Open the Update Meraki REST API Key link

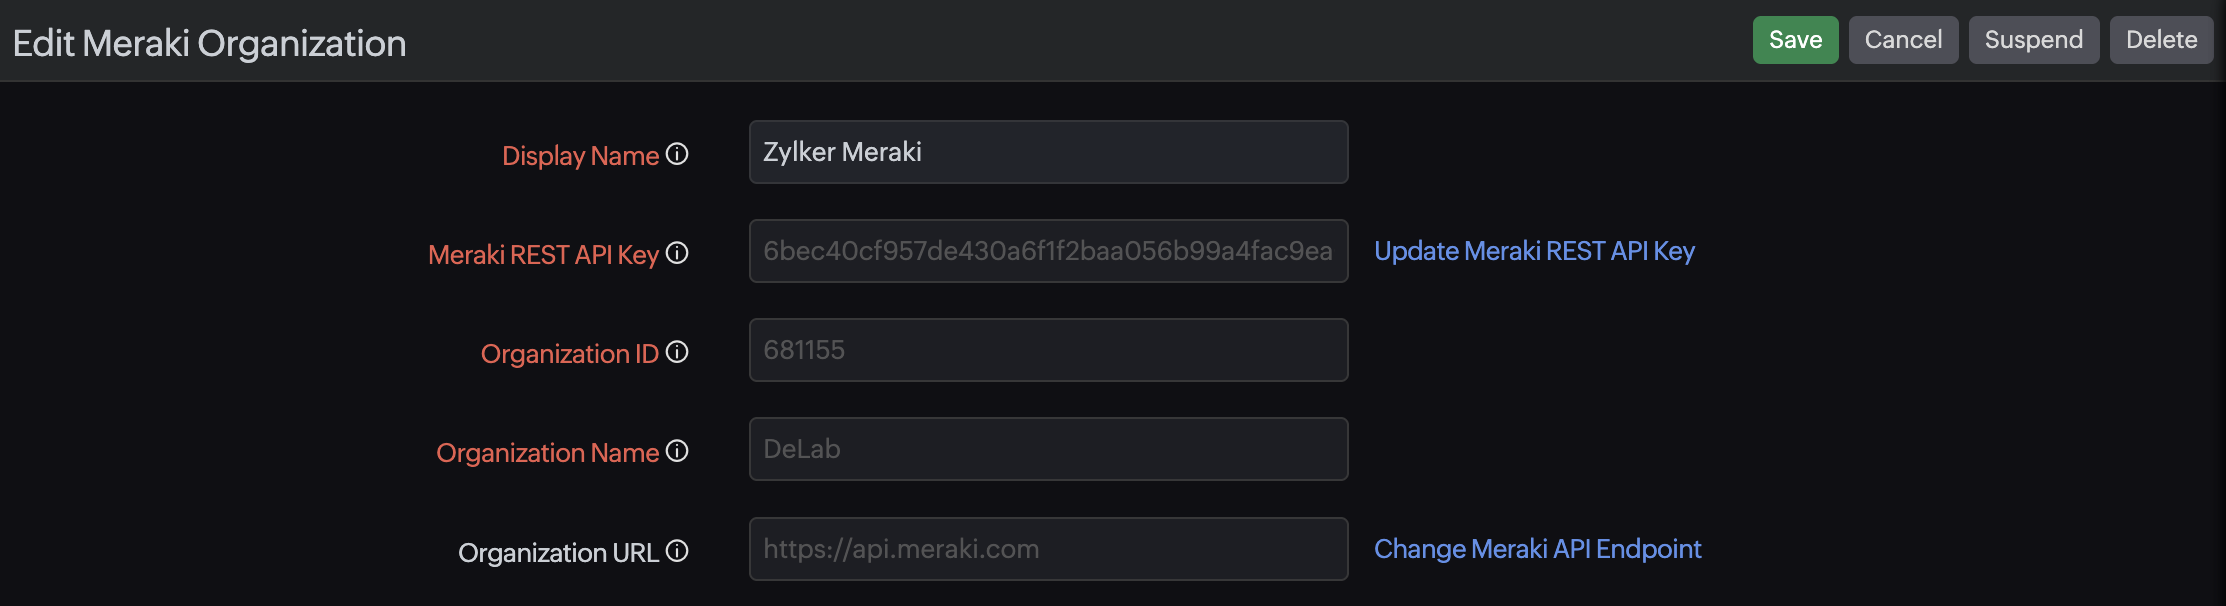1534,251
